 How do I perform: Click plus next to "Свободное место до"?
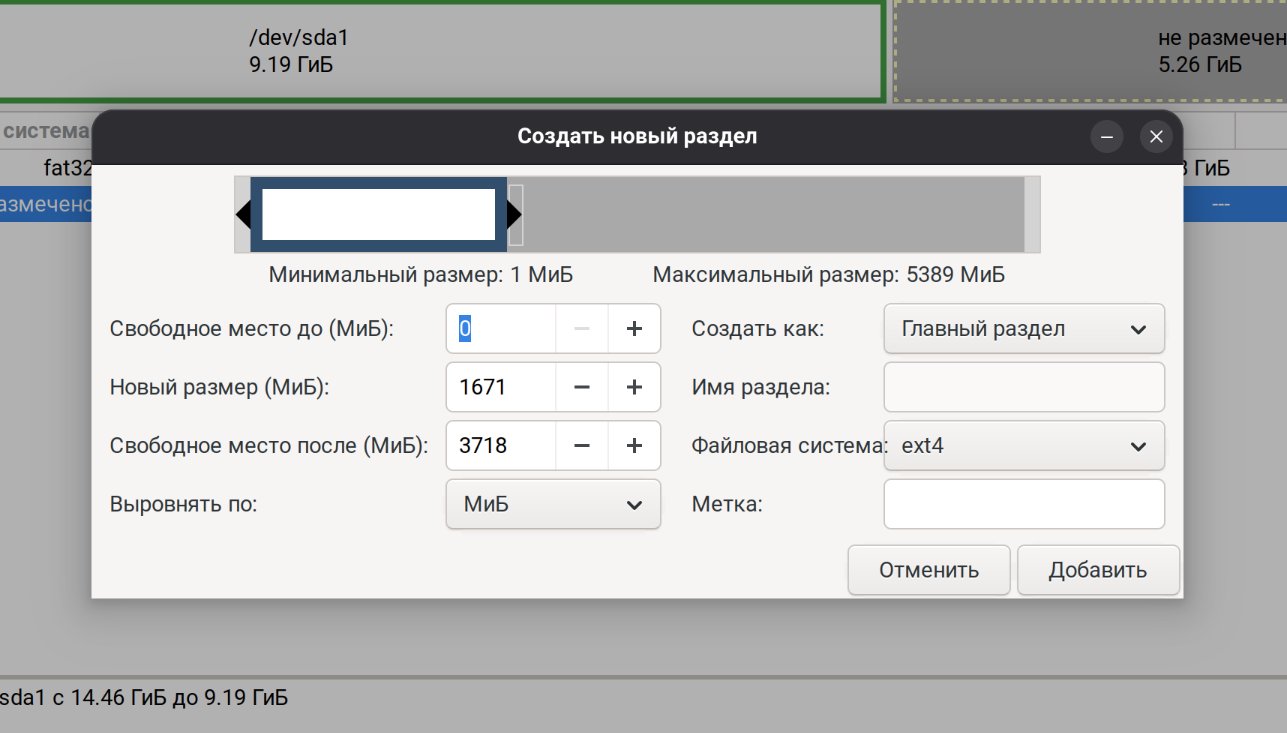tap(634, 328)
